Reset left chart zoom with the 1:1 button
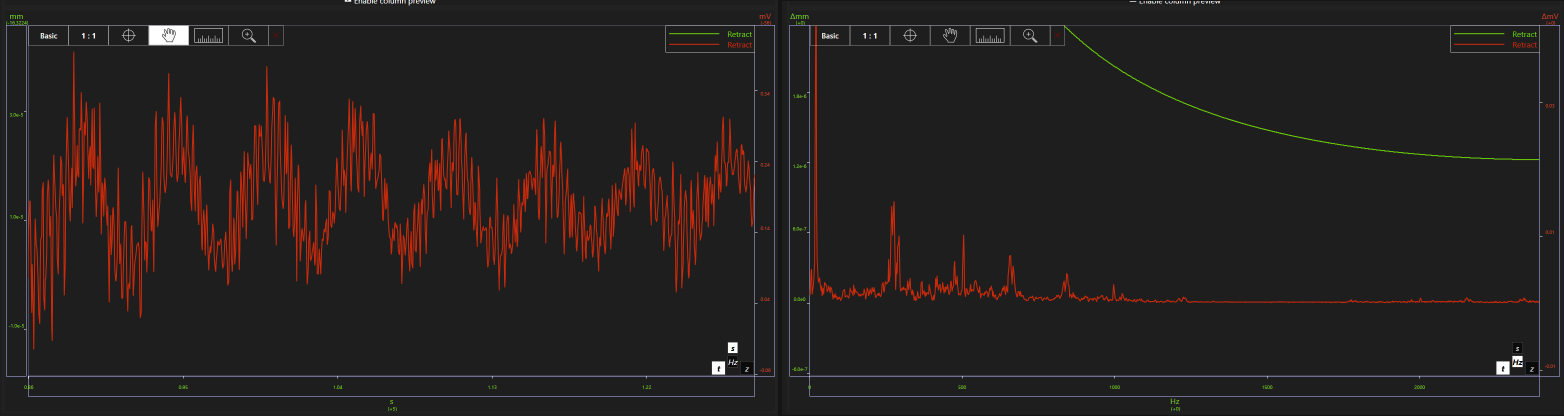Viewport: 1564px width, 416px height. tap(89, 36)
